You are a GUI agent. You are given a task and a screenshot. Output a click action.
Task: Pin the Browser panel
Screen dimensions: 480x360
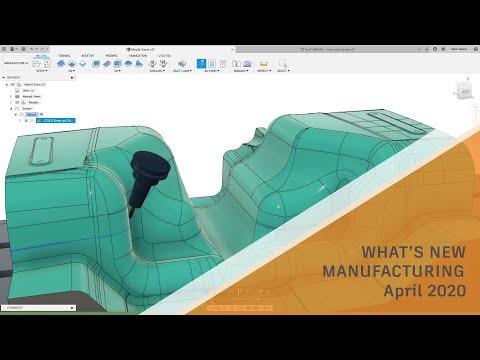[72, 77]
